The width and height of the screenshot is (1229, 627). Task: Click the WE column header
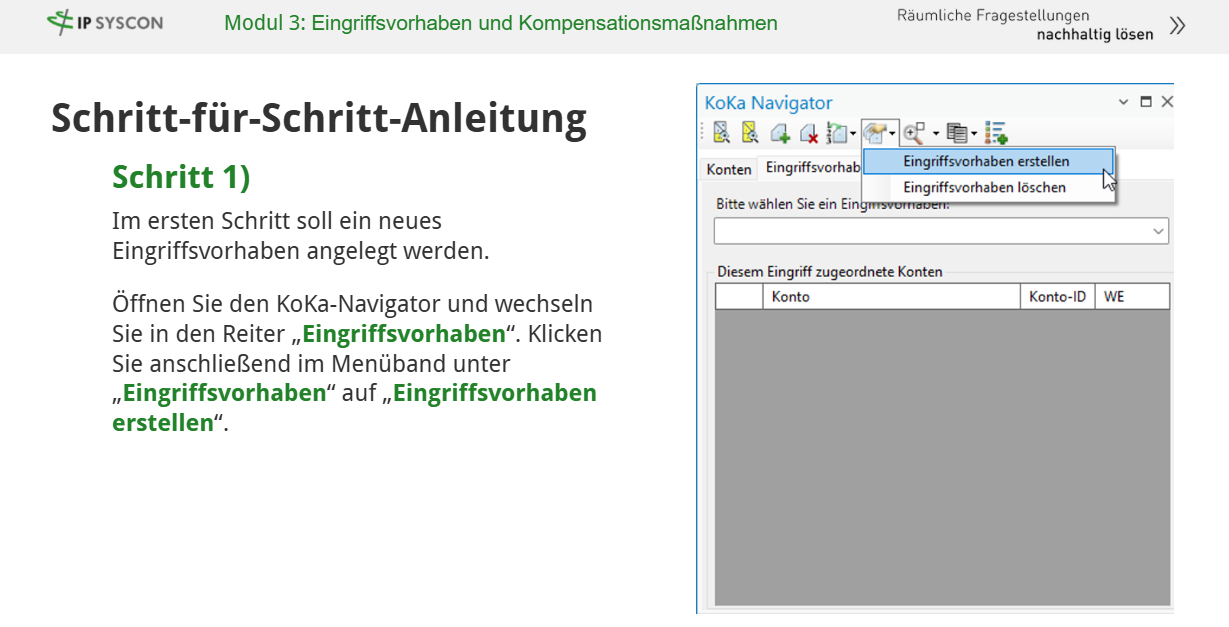tap(1132, 297)
